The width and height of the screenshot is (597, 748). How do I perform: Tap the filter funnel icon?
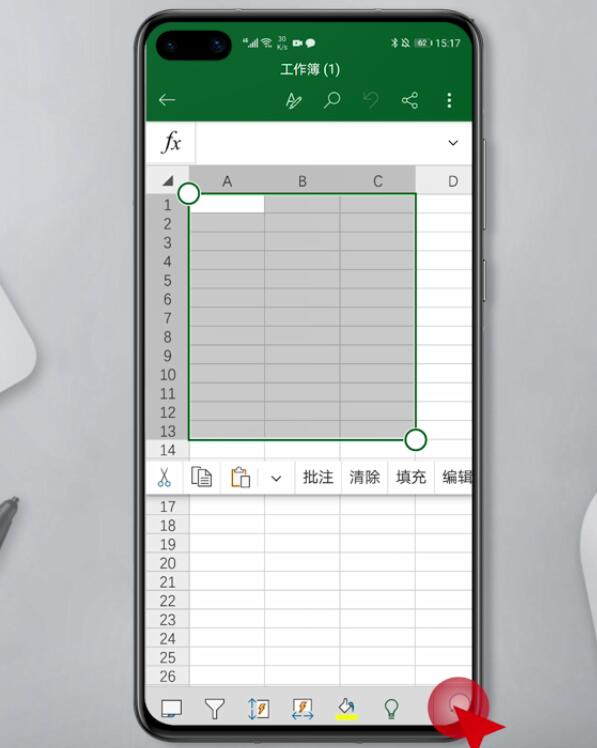[x=214, y=708]
